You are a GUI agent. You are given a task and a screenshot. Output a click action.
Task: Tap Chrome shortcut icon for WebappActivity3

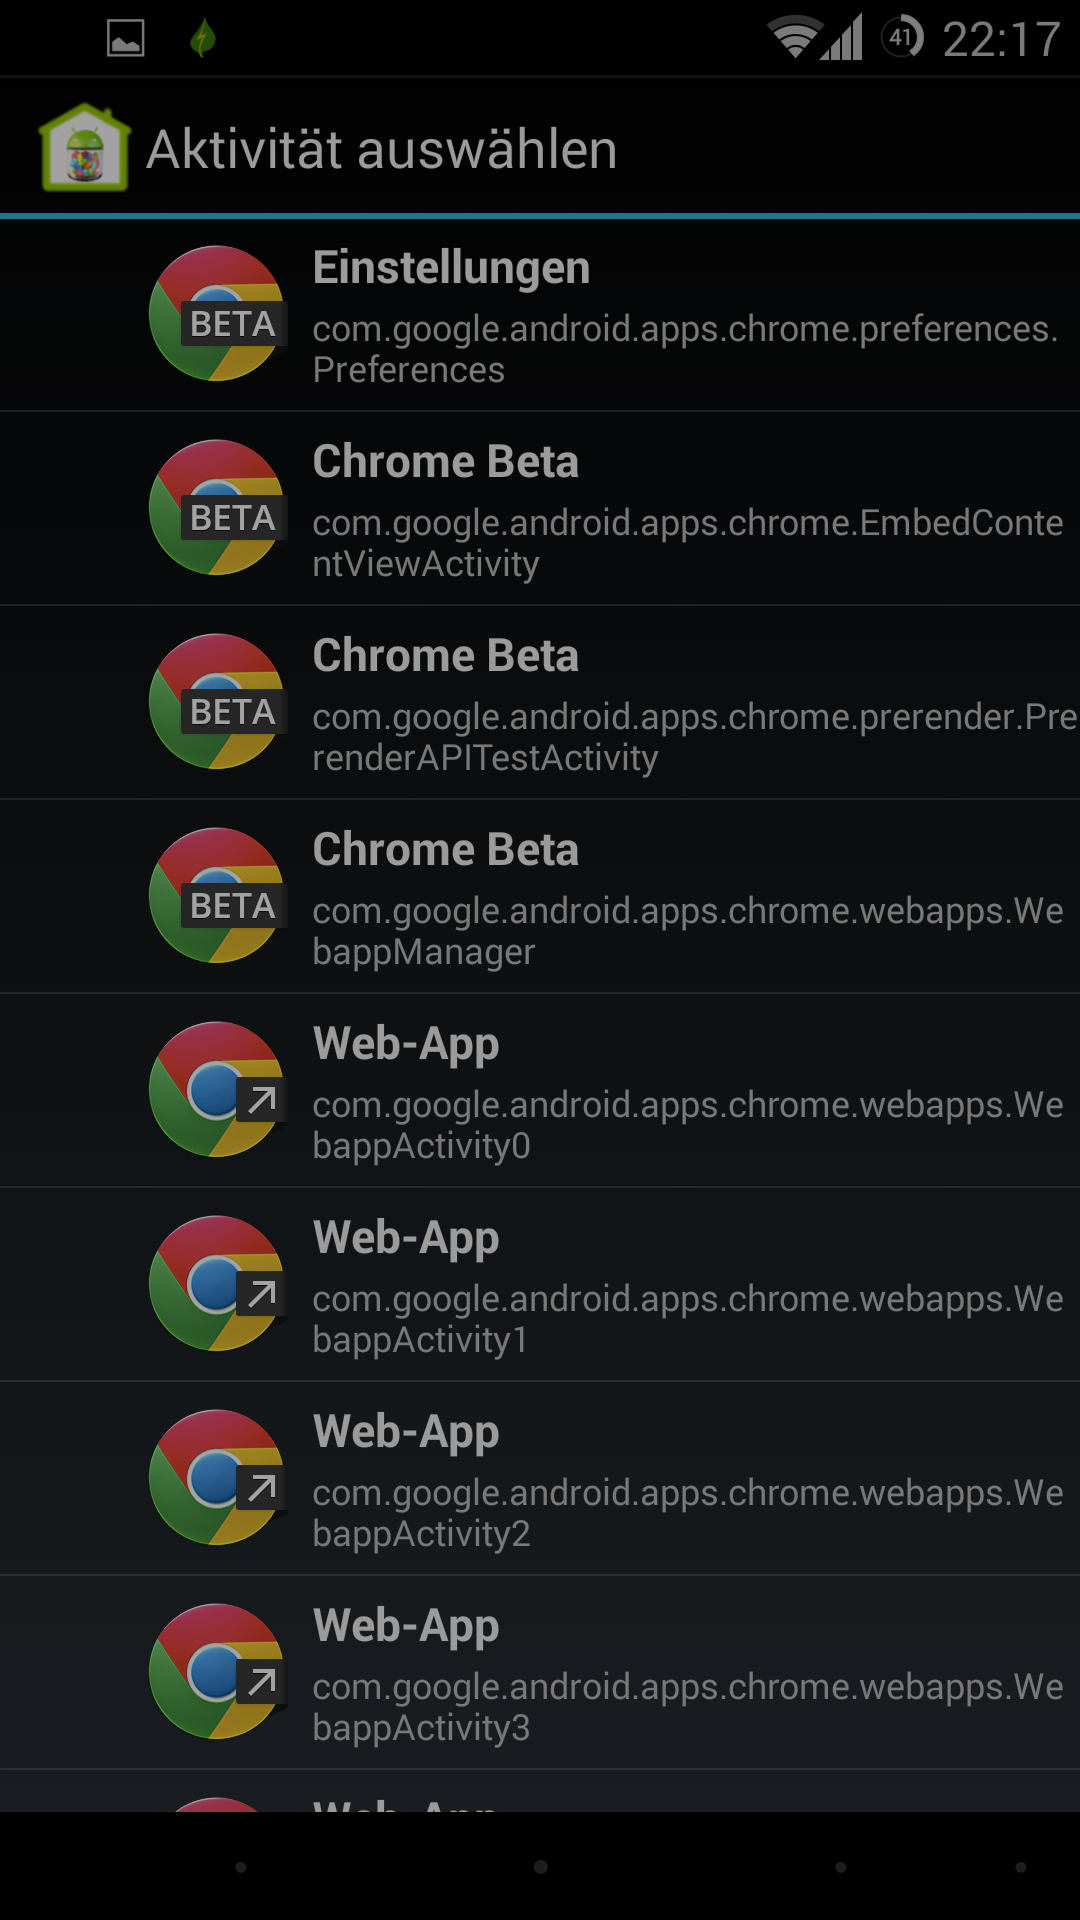218,1671
